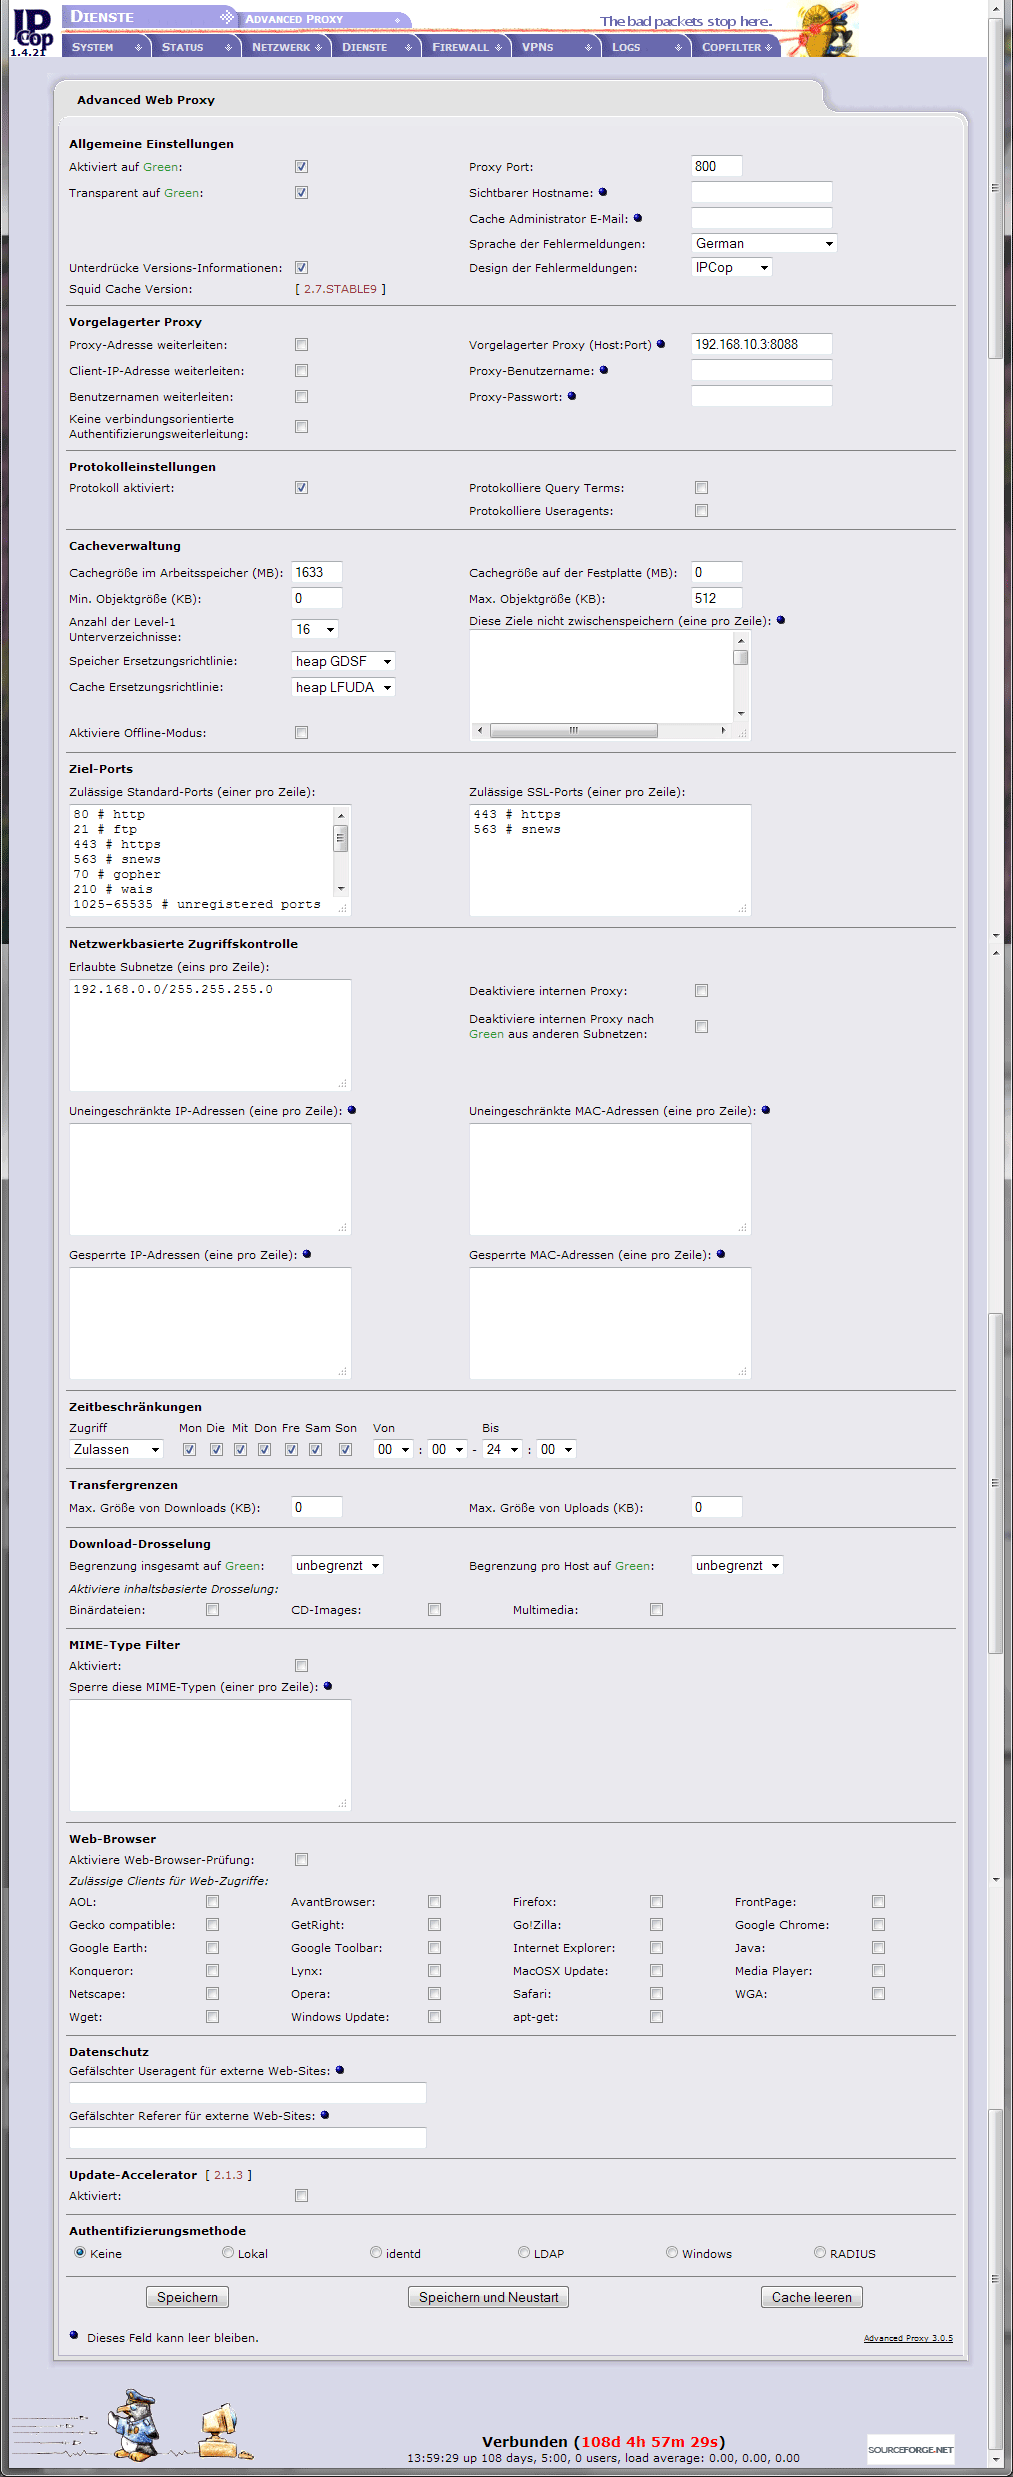Click vertical scrollbar of 'nicht zwischenspeichern' textarea
The height and width of the screenshot is (2477, 1013).
(741, 677)
